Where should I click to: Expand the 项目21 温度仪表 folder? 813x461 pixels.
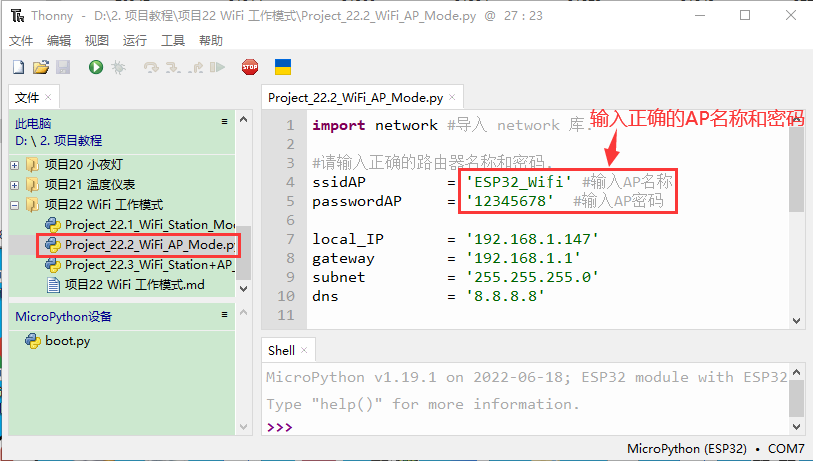15,185
